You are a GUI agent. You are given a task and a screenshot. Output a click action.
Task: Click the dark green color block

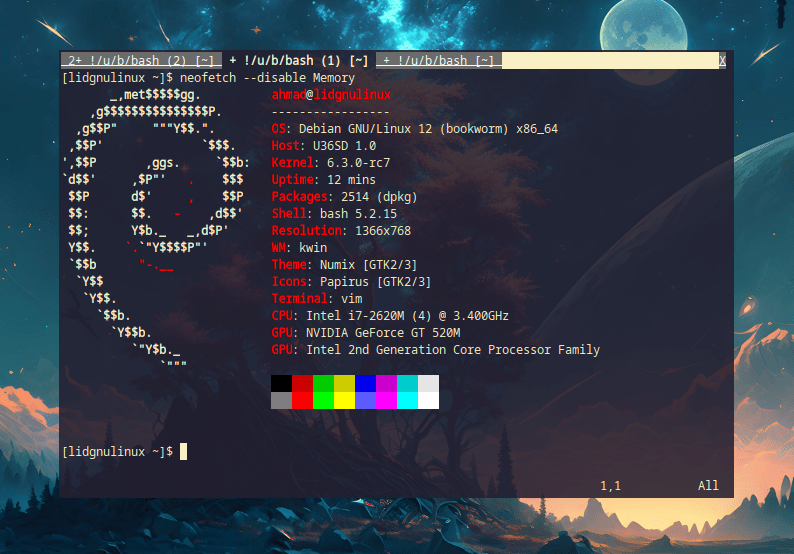pos(323,383)
